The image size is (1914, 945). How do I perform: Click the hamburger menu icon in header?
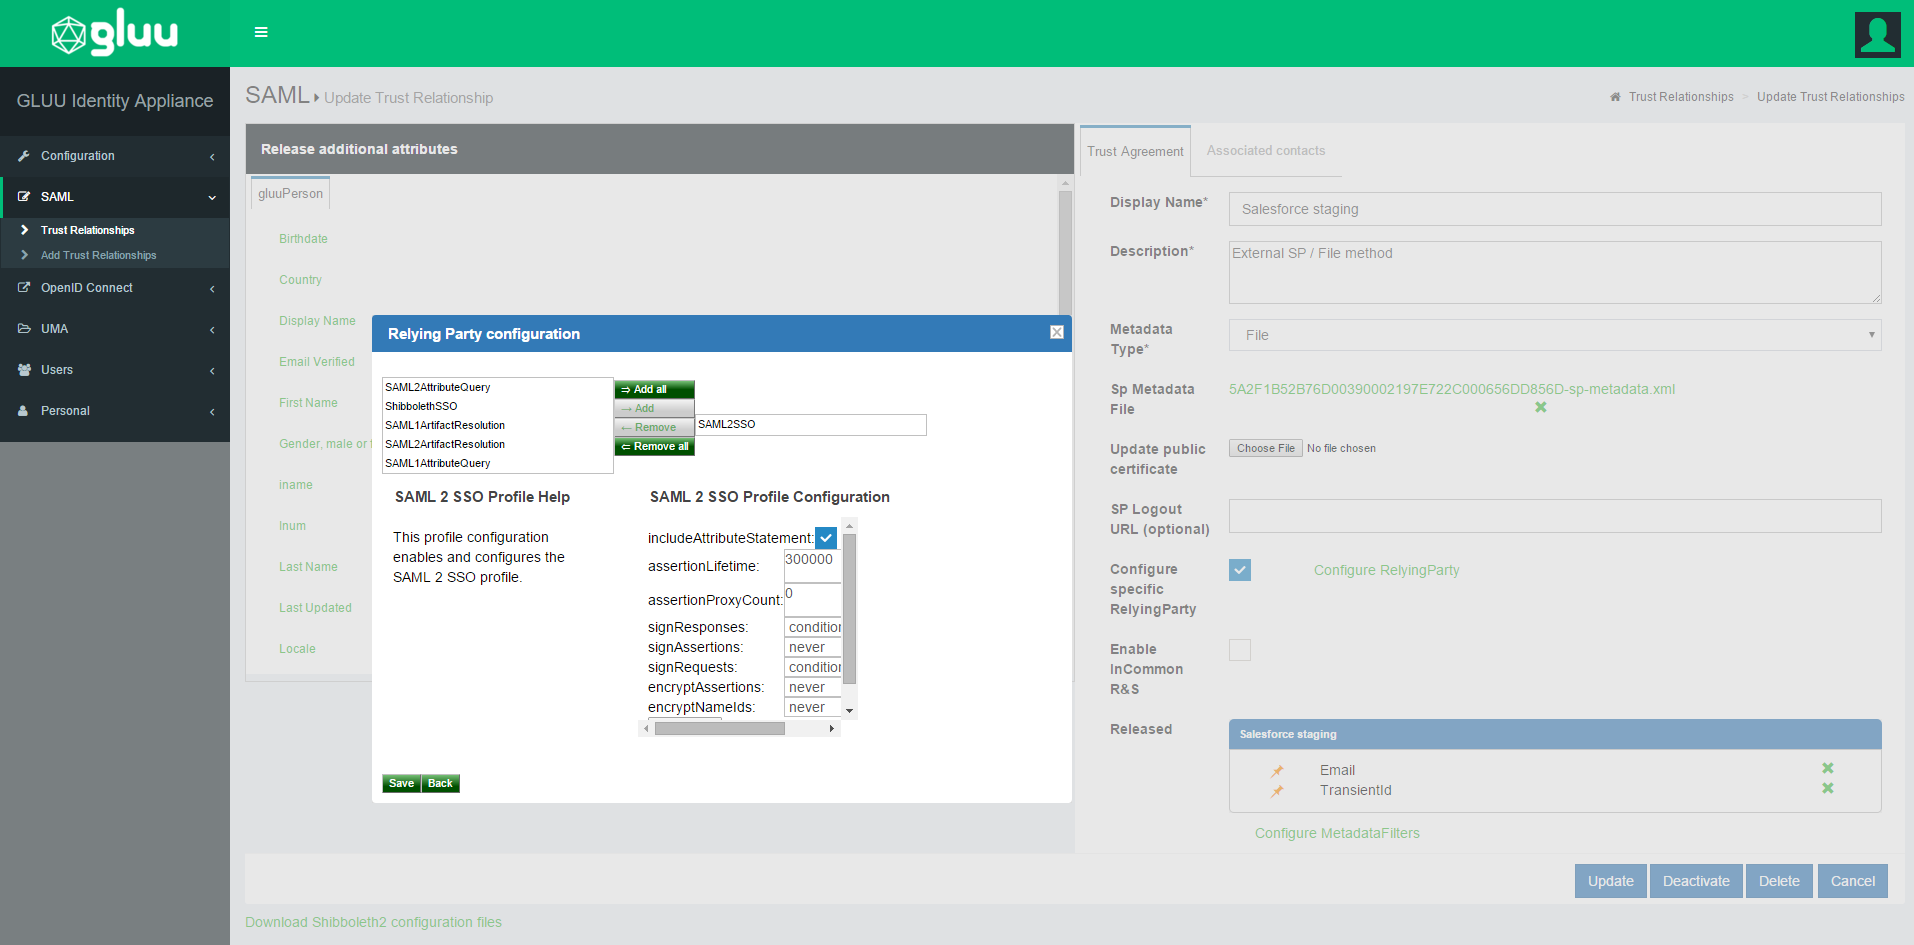pyautogui.click(x=261, y=32)
